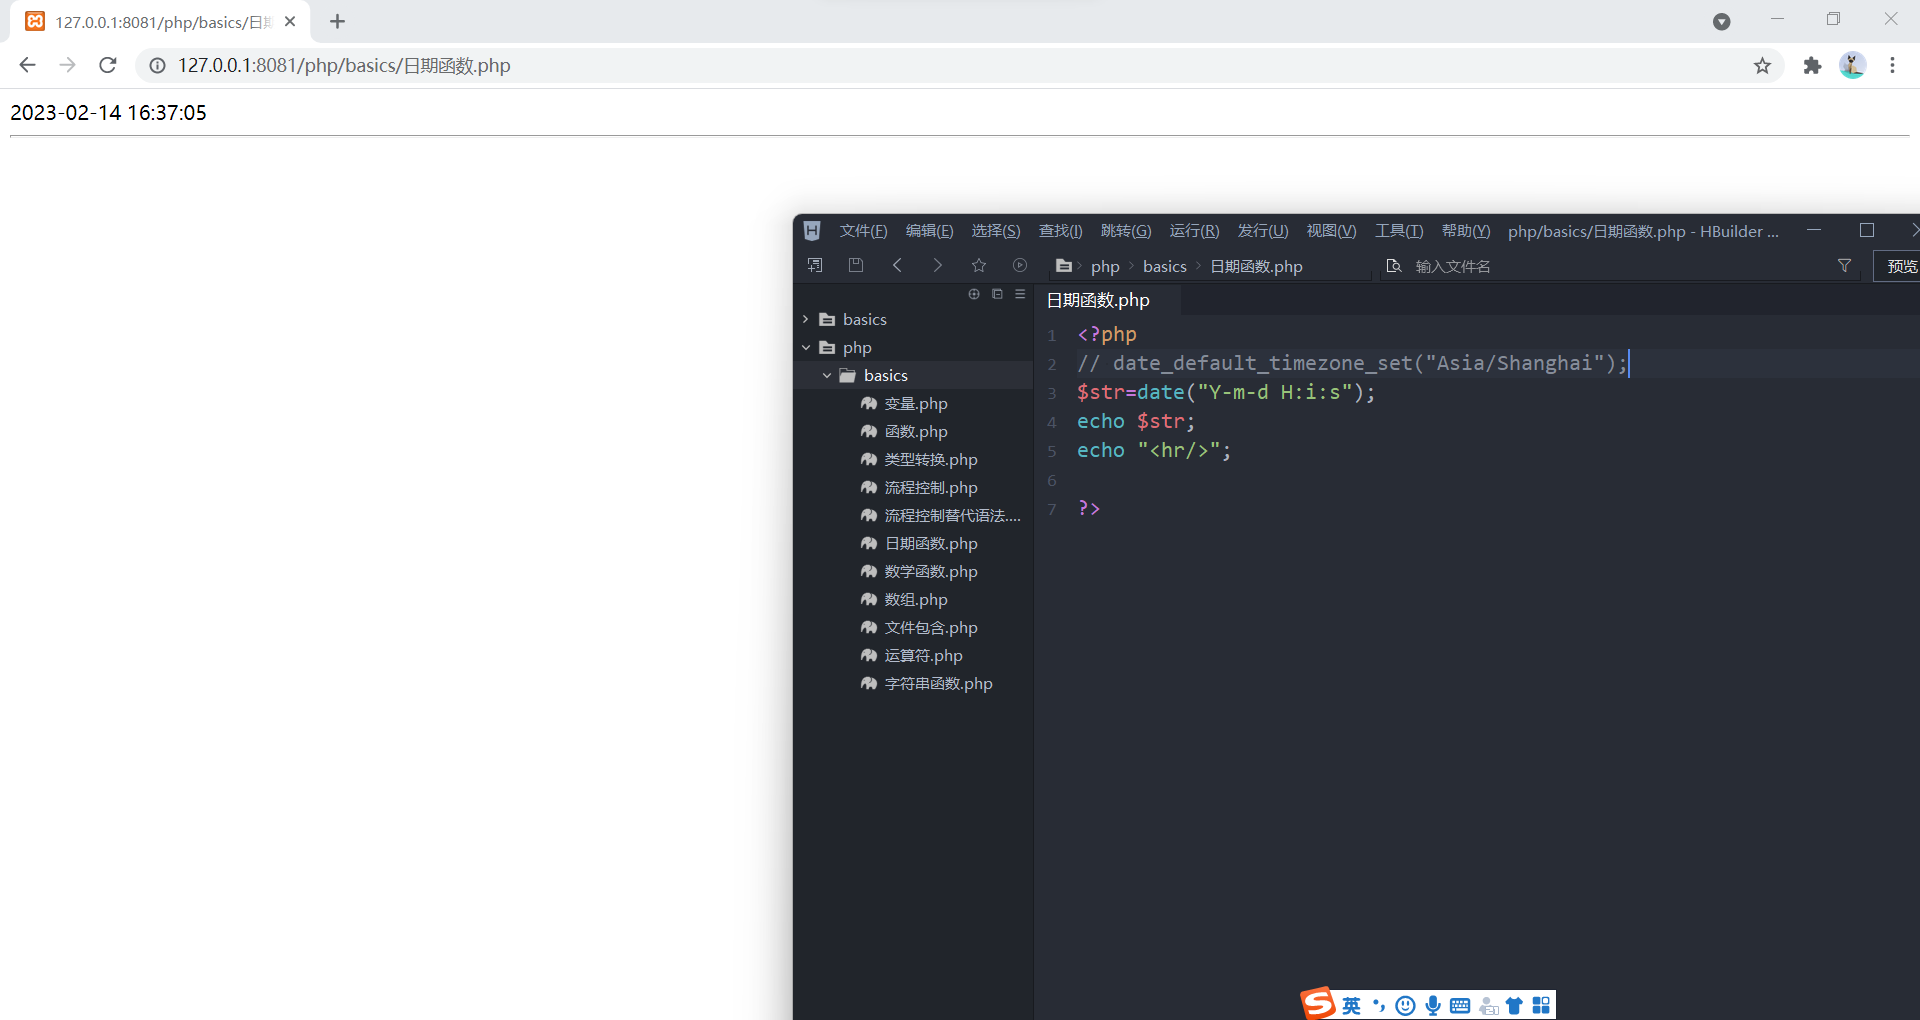Collapse the expanded basics folder

pyautogui.click(x=826, y=375)
